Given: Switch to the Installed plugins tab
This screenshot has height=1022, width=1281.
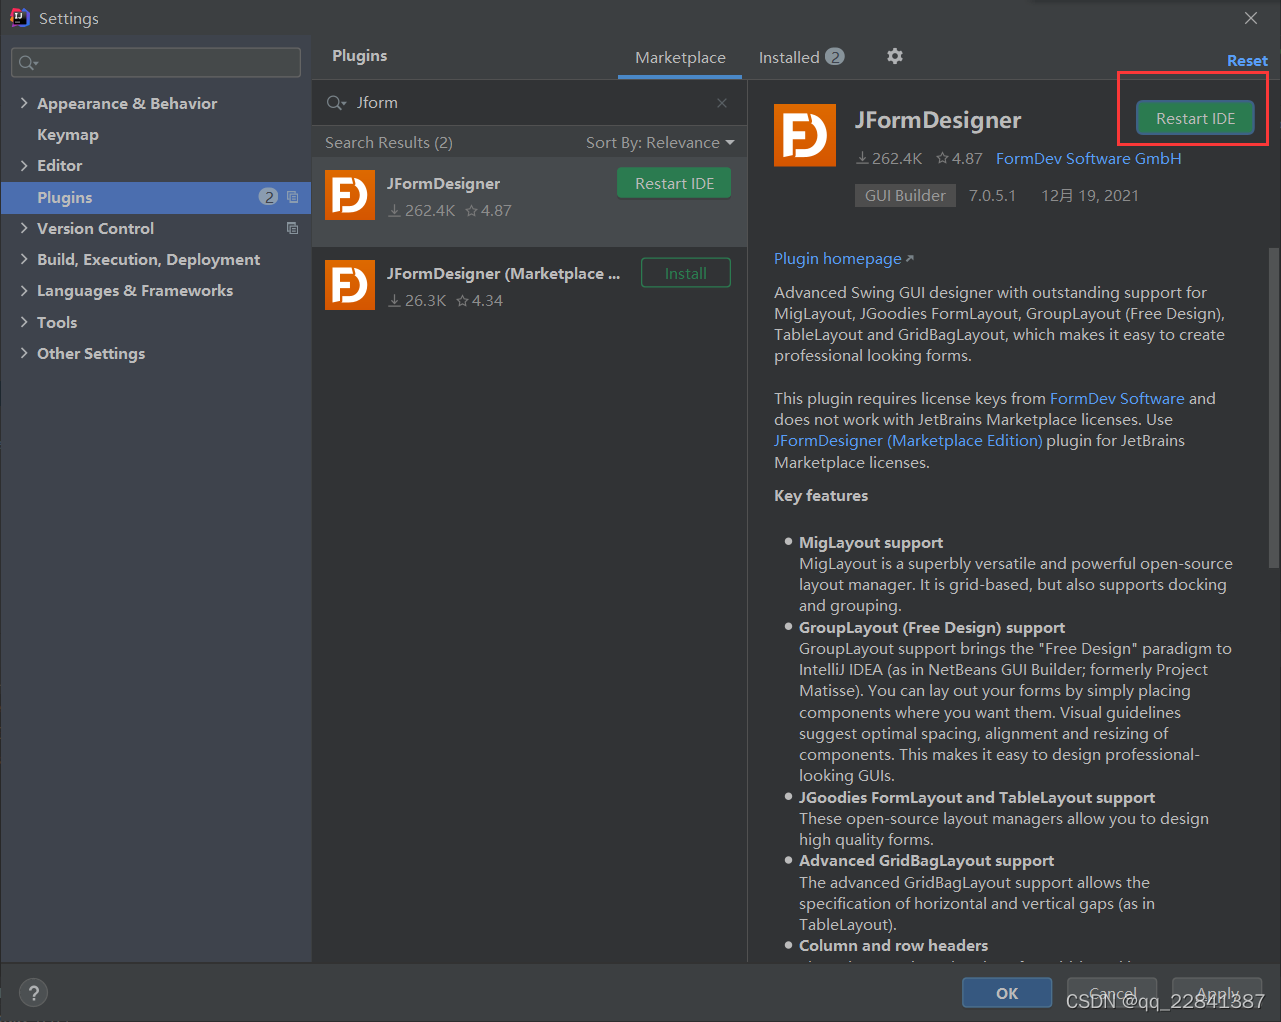Looking at the screenshot, I should [x=790, y=57].
